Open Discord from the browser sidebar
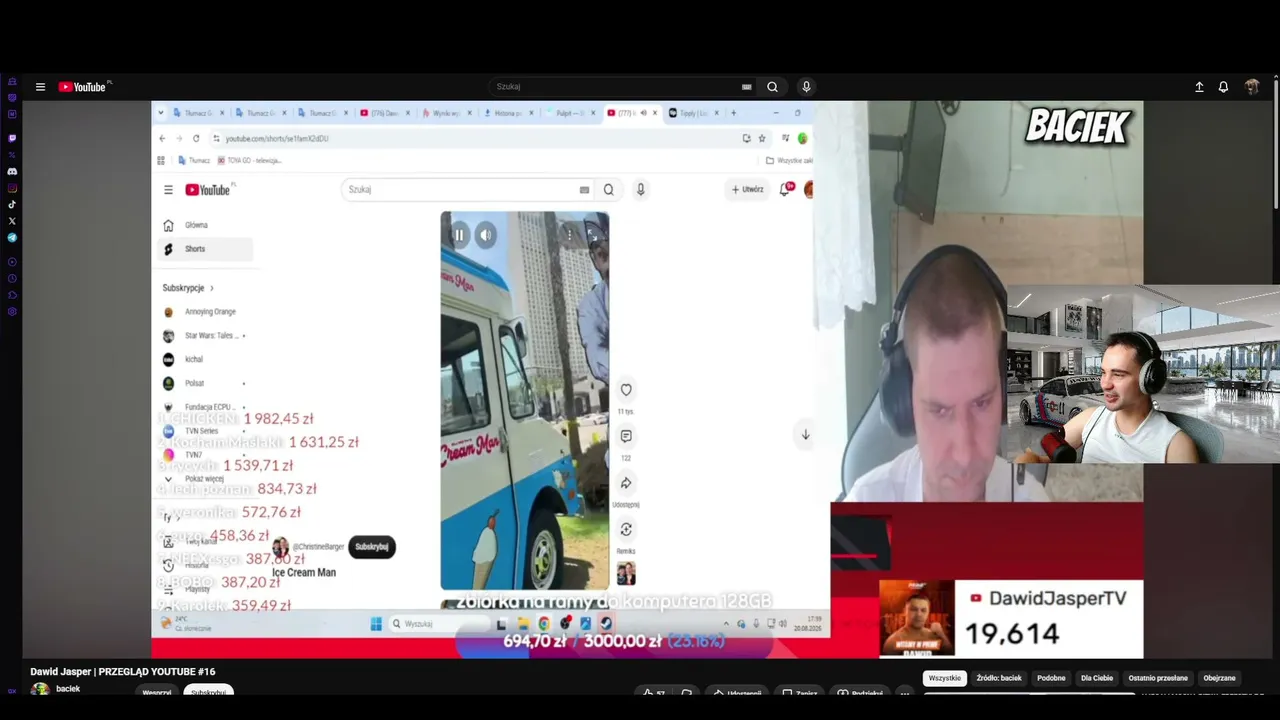Viewport: 1280px width, 720px height. click(x=12, y=171)
